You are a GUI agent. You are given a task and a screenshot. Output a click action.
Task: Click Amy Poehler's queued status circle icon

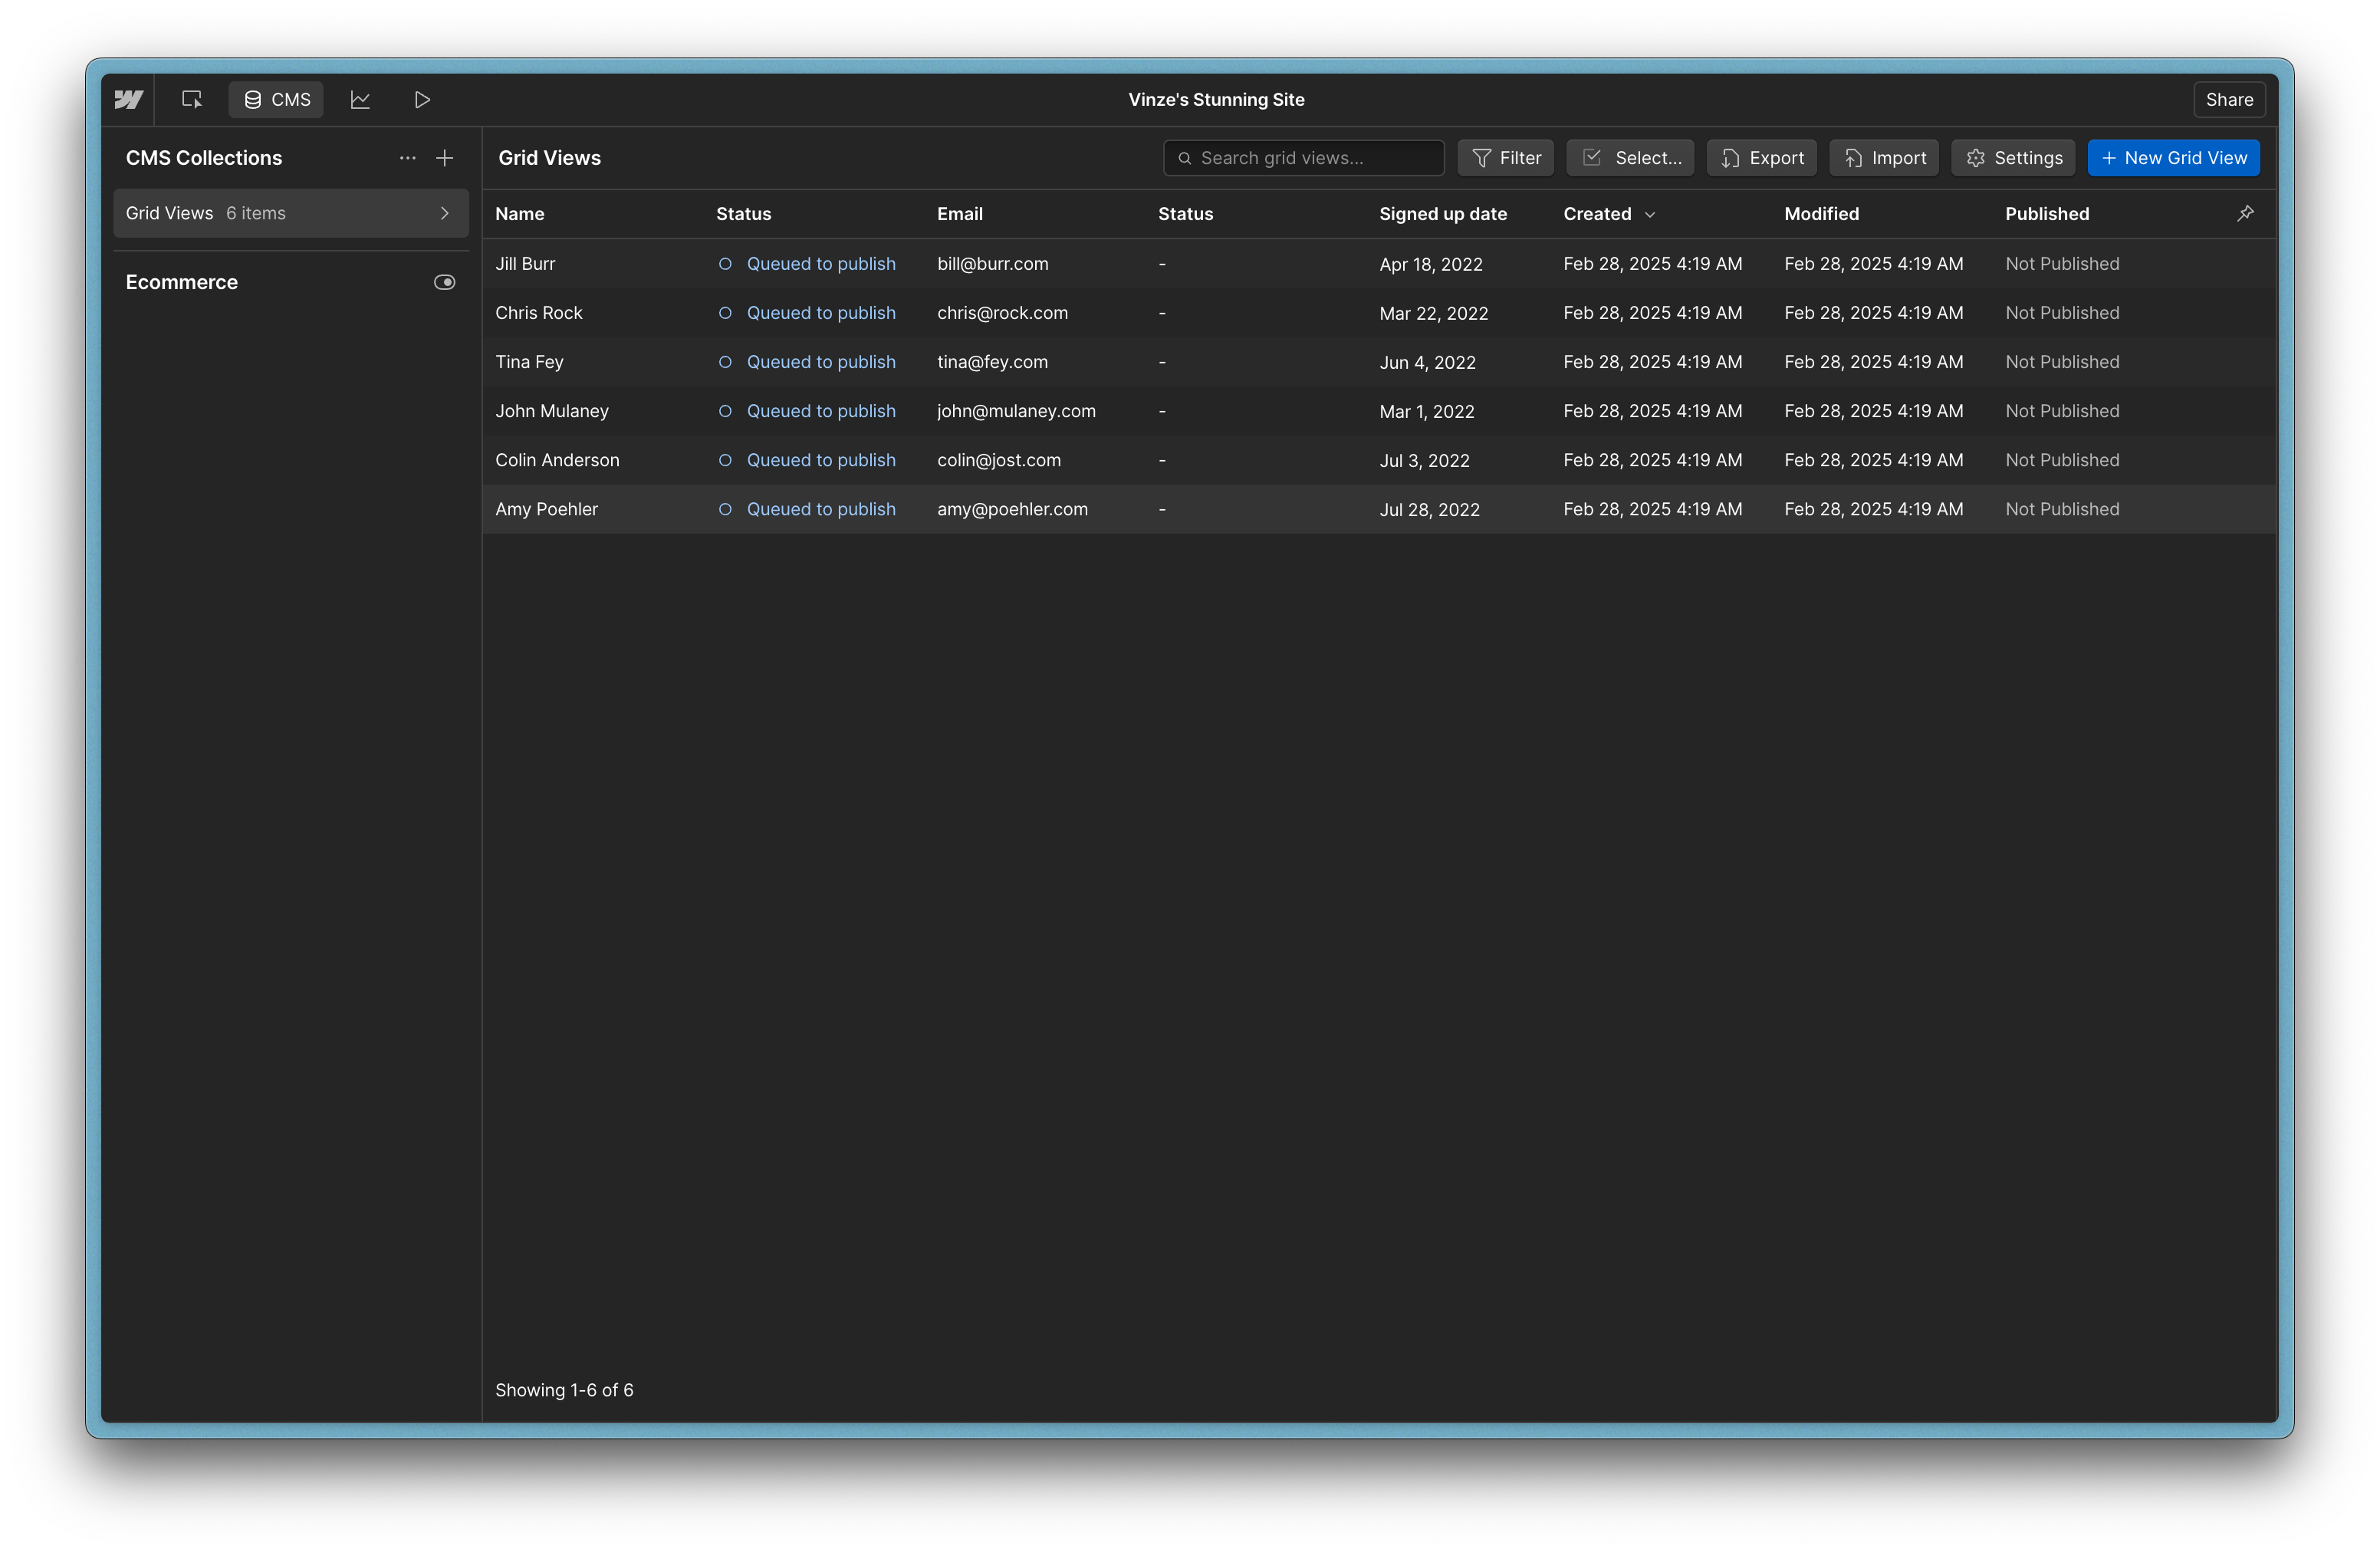[725, 509]
